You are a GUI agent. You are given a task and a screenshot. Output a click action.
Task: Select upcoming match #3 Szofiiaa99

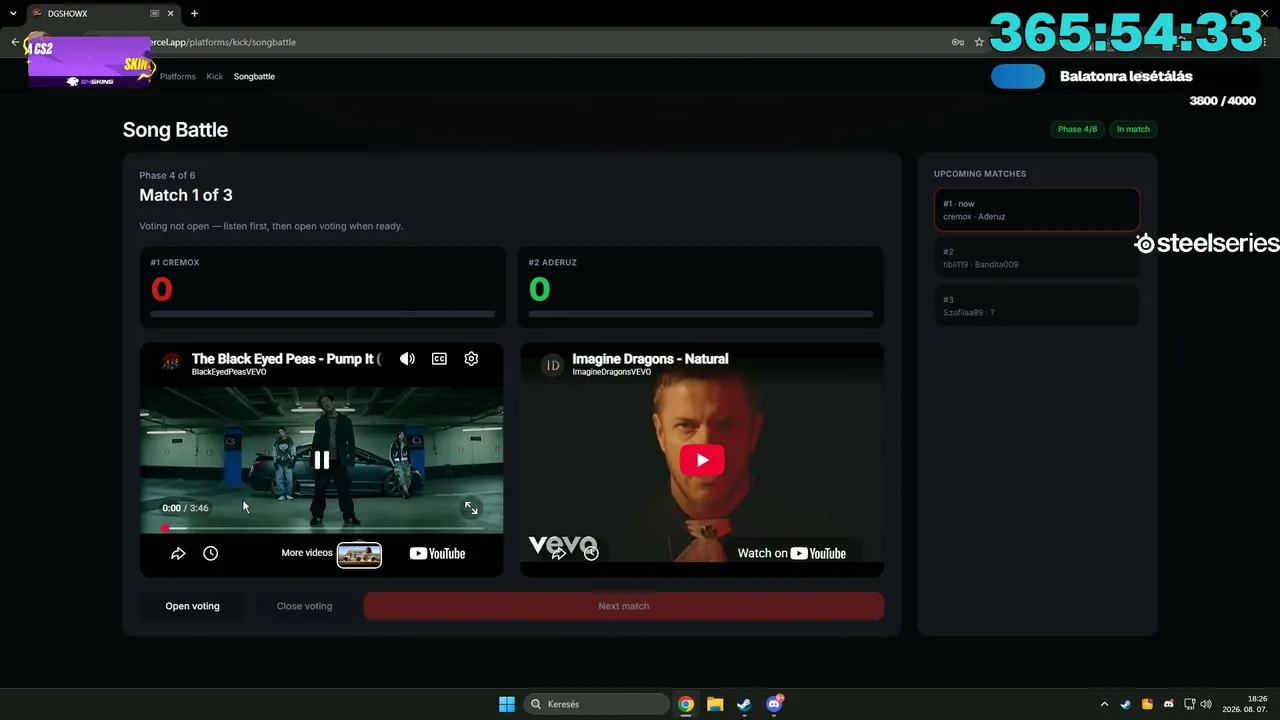pyautogui.click(x=1037, y=306)
